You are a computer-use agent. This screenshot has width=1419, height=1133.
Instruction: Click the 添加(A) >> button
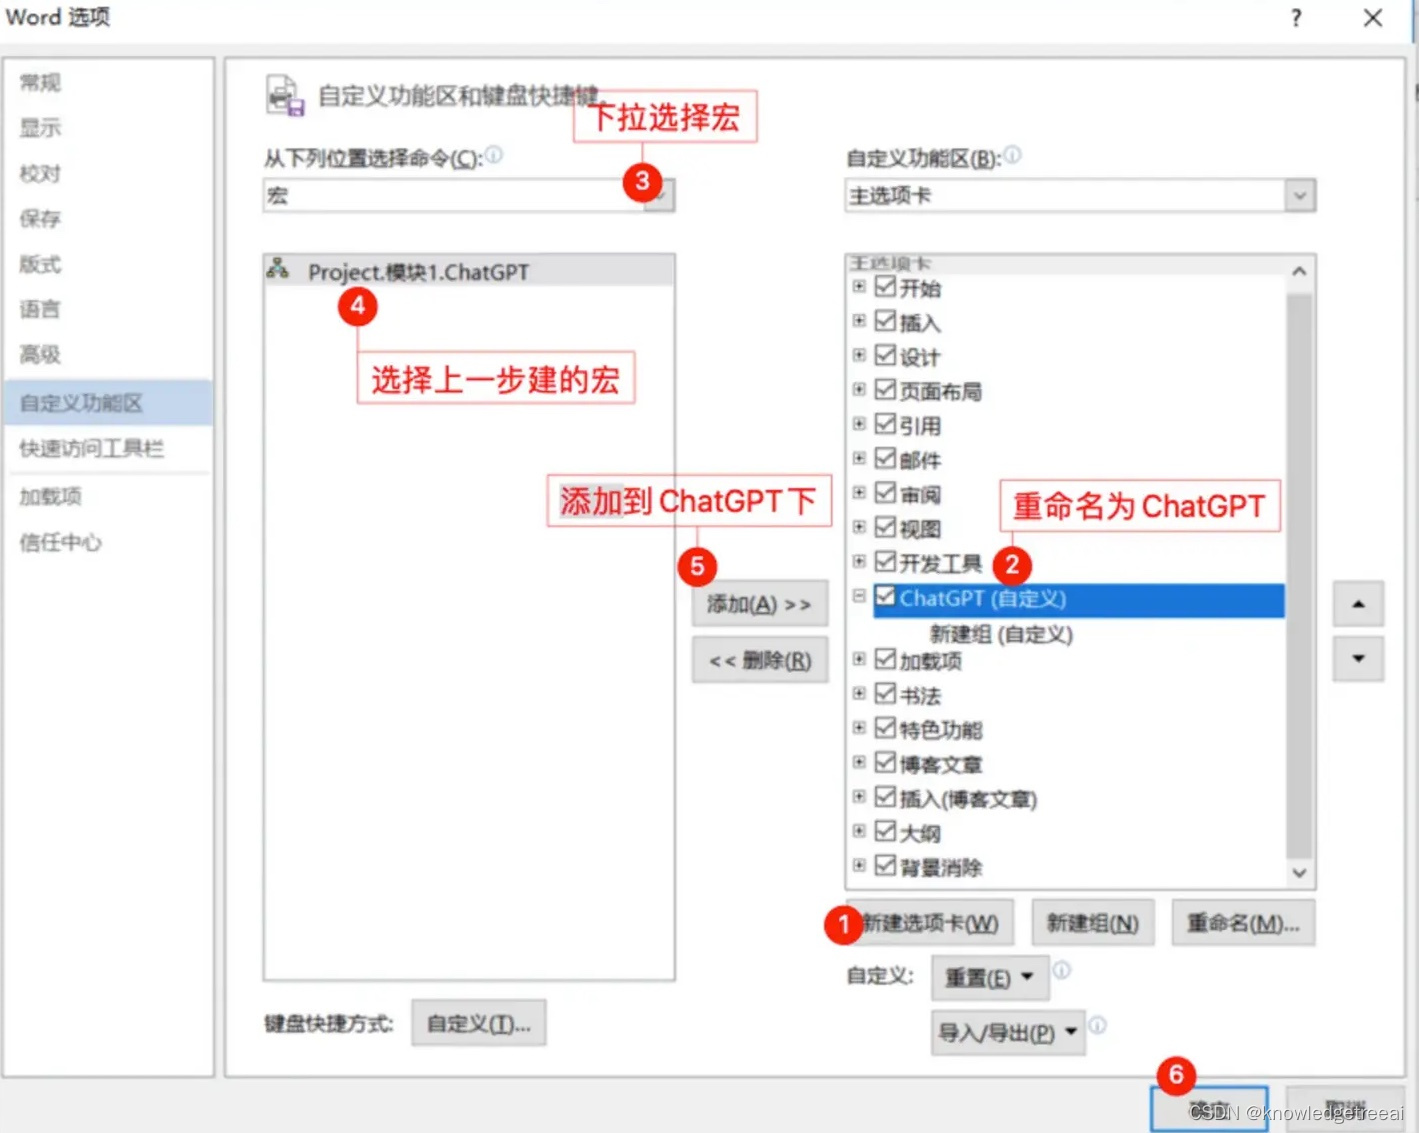point(760,604)
